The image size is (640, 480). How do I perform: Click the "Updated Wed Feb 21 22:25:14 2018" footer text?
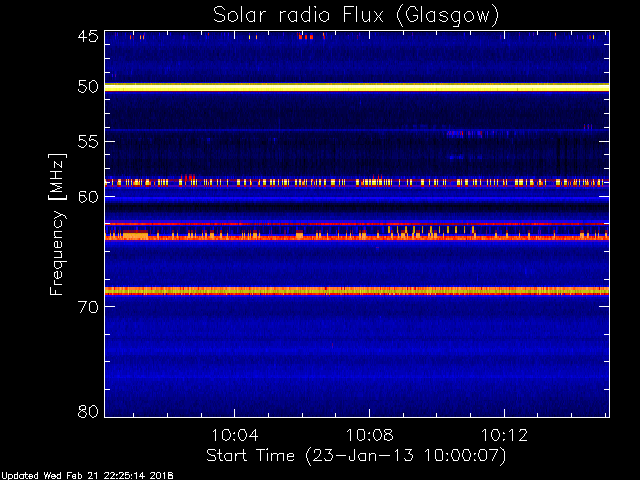87,476
